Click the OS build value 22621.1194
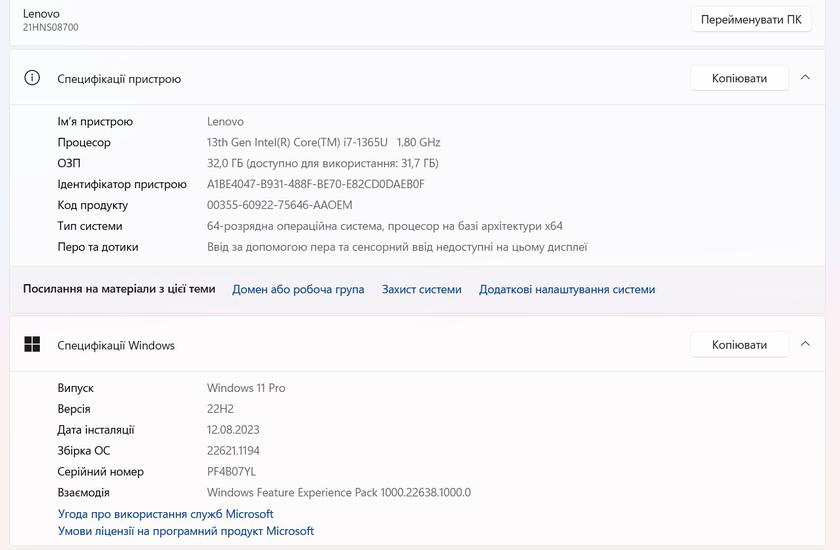Image resolution: width=840 pixels, height=550 pixels. (x=233, y=451)
